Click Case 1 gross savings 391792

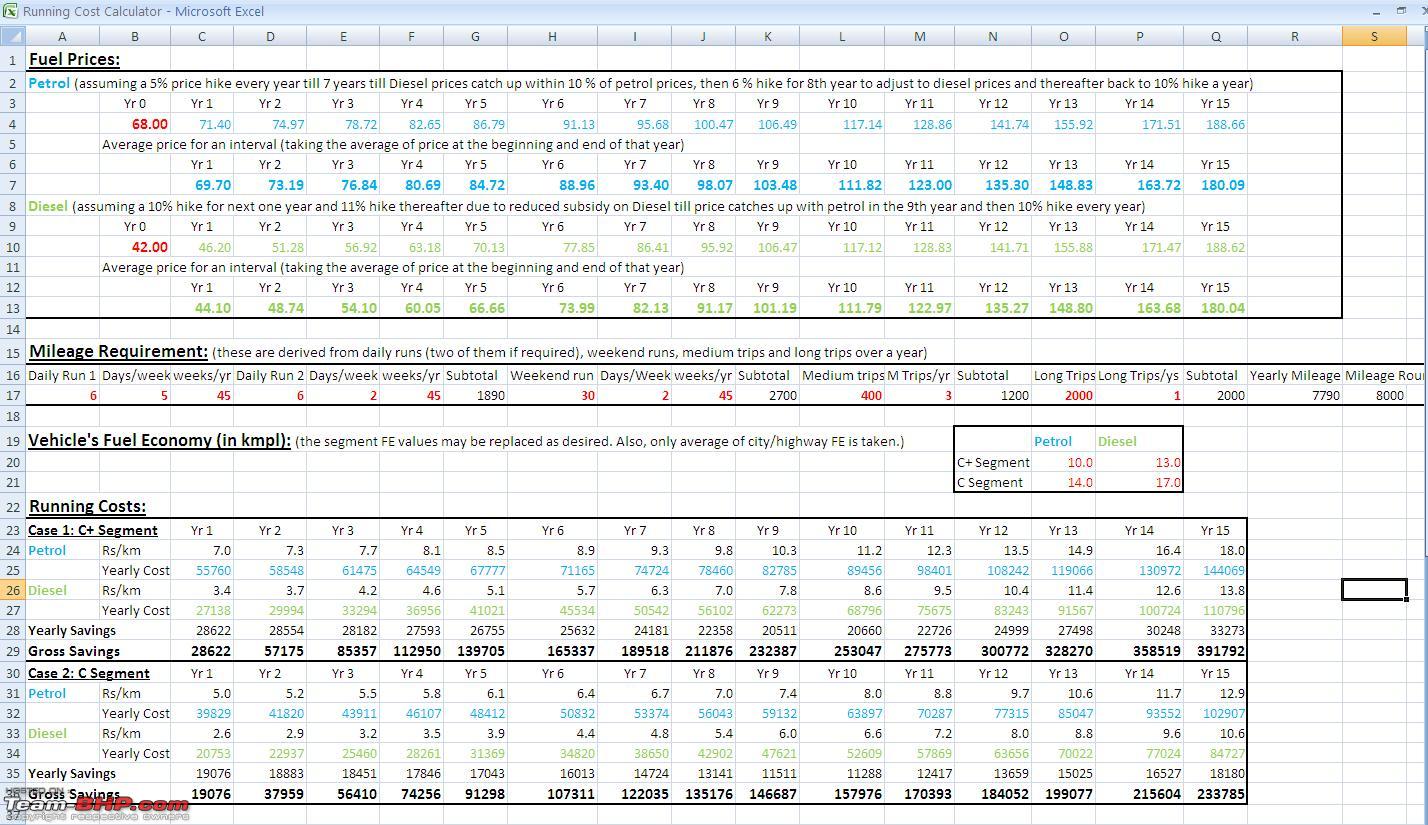point(1222,651)
